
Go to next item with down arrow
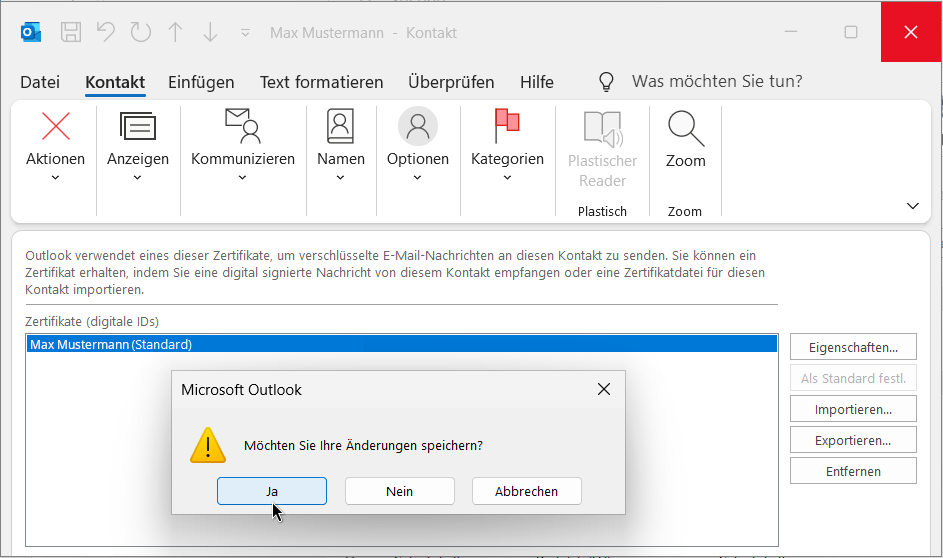[x=210, y=32]
